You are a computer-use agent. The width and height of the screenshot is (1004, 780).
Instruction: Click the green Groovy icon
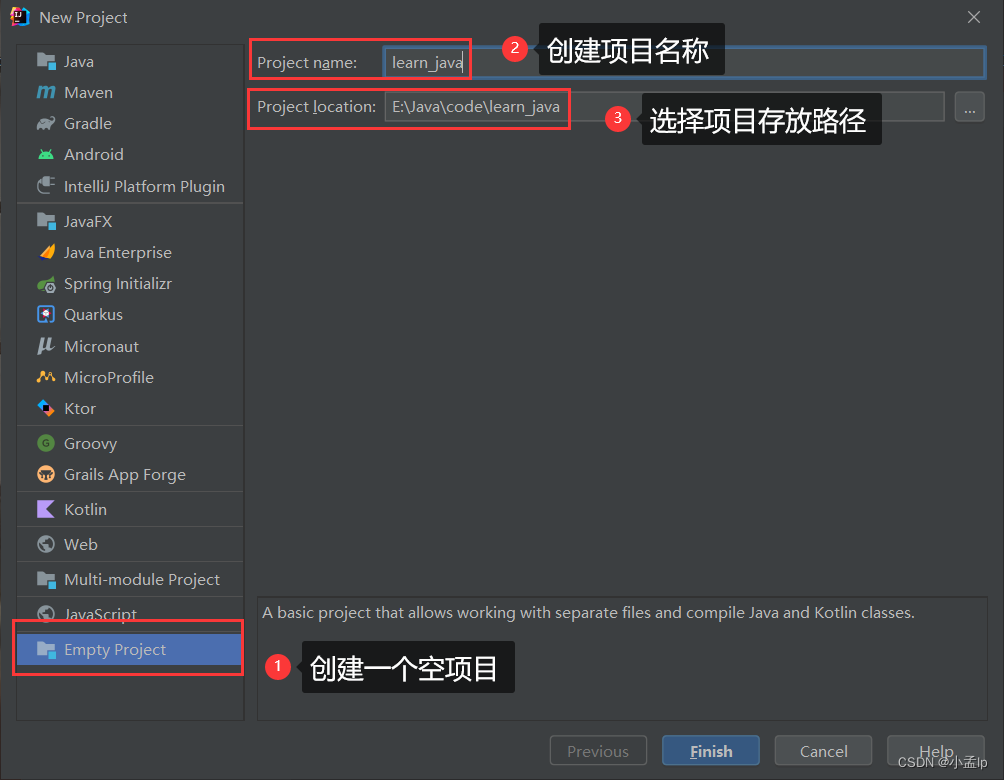(x=46, y=443)
